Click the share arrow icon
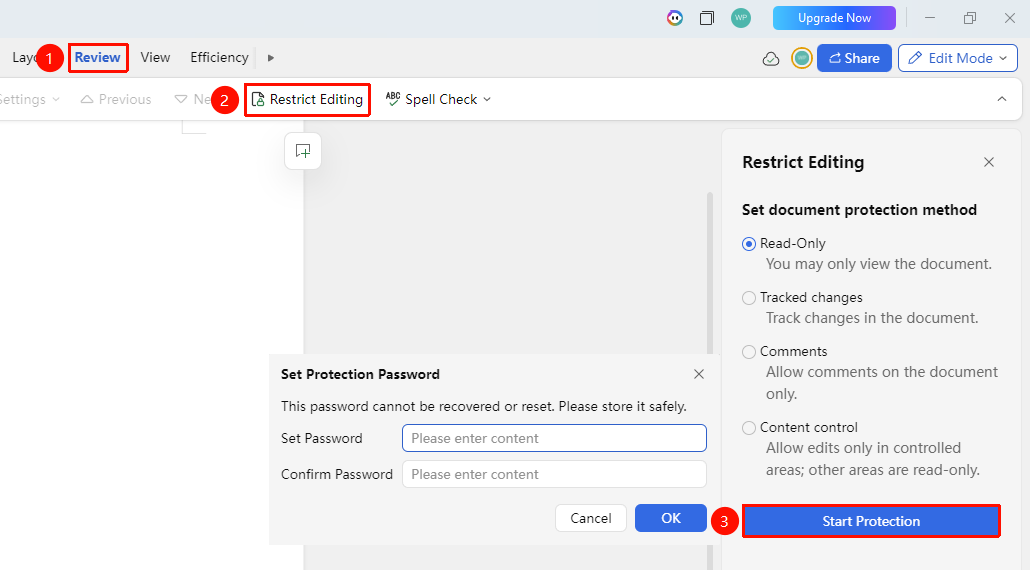Image resolution: width=1030 pixels, height=570 pixels. tap(835, 58)
